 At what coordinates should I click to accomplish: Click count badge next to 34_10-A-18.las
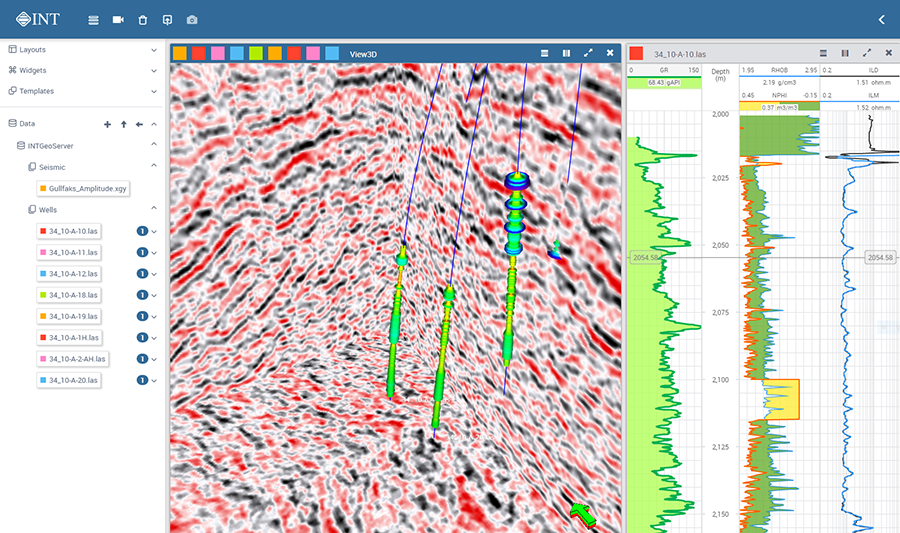pos(142,295)
